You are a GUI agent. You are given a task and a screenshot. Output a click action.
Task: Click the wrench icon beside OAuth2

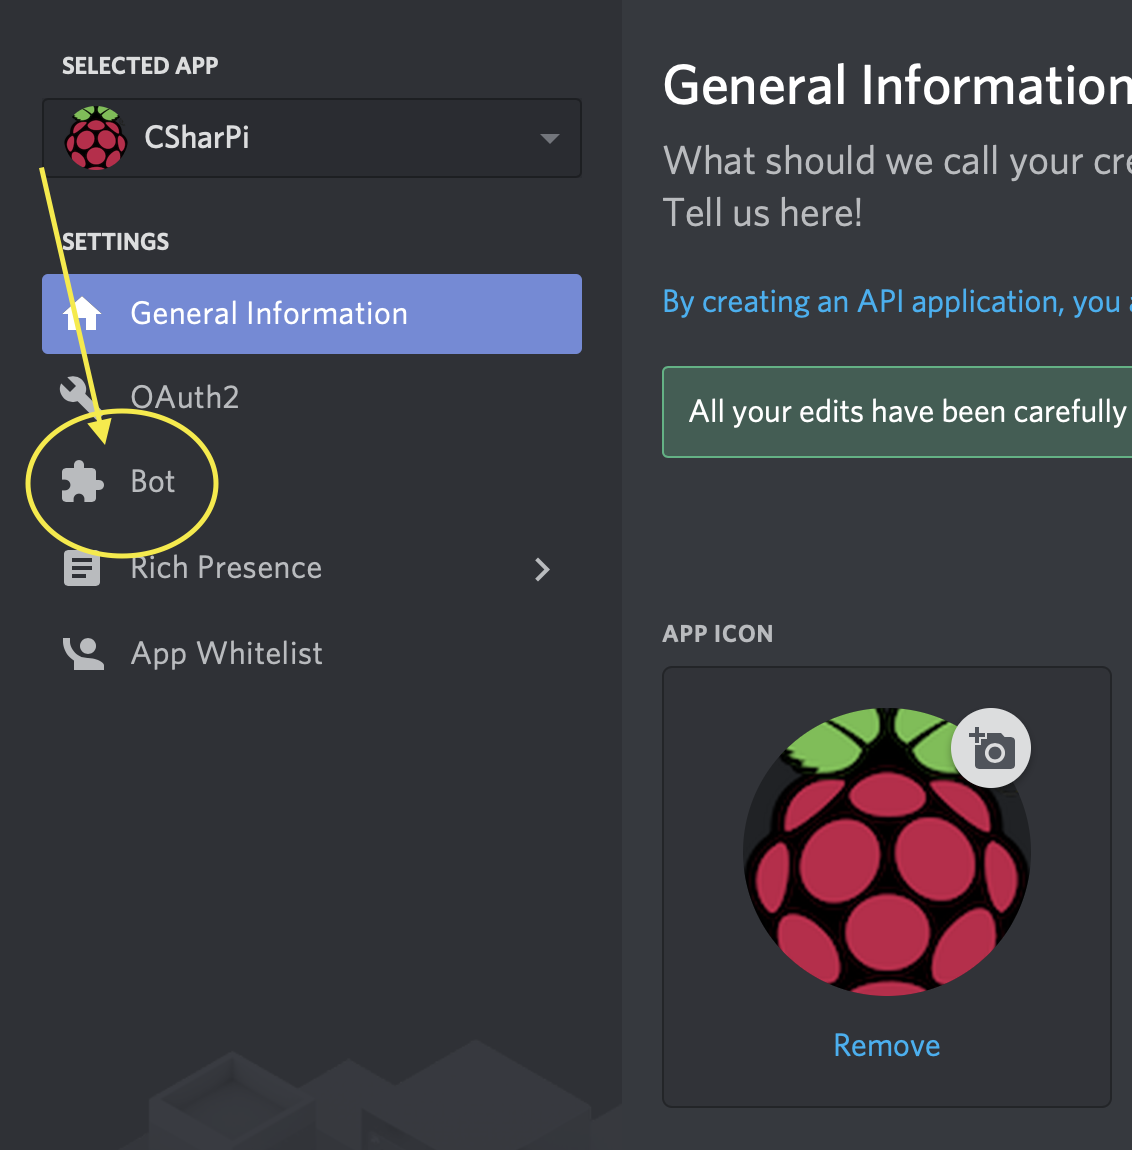[78, 394]
